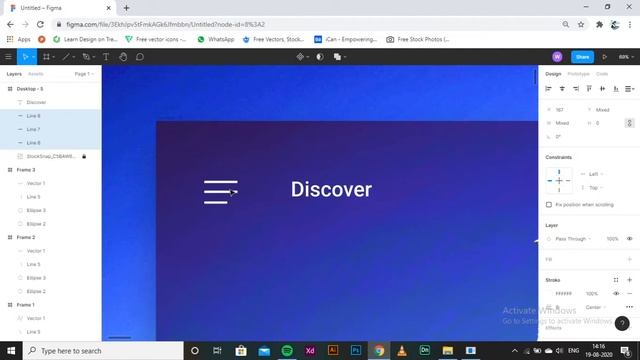Click stroke opacity 100% field
640x360 pixels.
[x=592, y=293]
